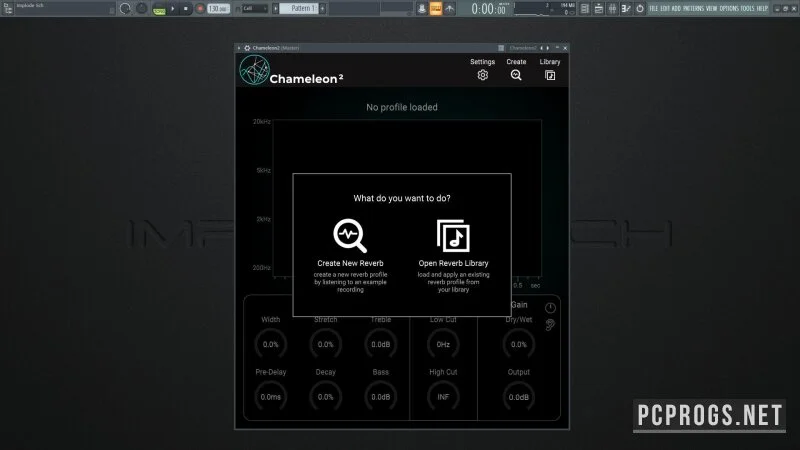Click the Create text label in header
800x450 pixels.
point(516,62)
